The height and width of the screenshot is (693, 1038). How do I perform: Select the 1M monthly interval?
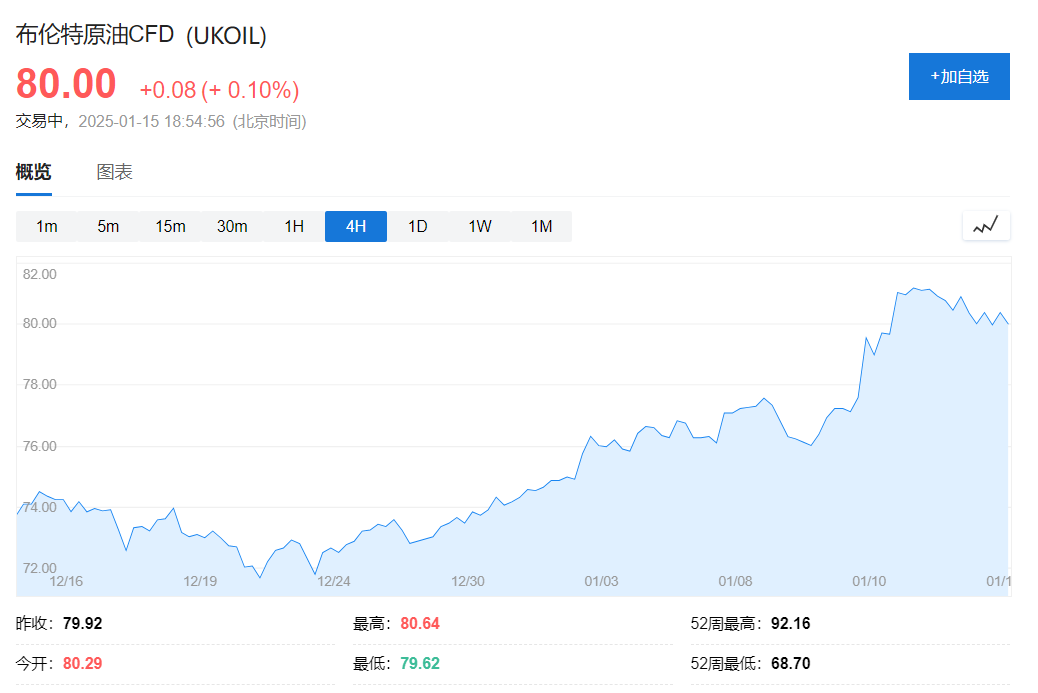[541, 226]
